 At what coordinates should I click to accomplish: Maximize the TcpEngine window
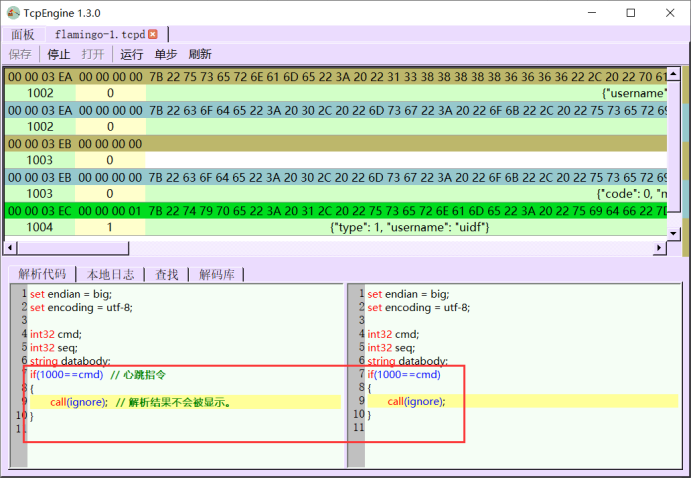point(631,13)
